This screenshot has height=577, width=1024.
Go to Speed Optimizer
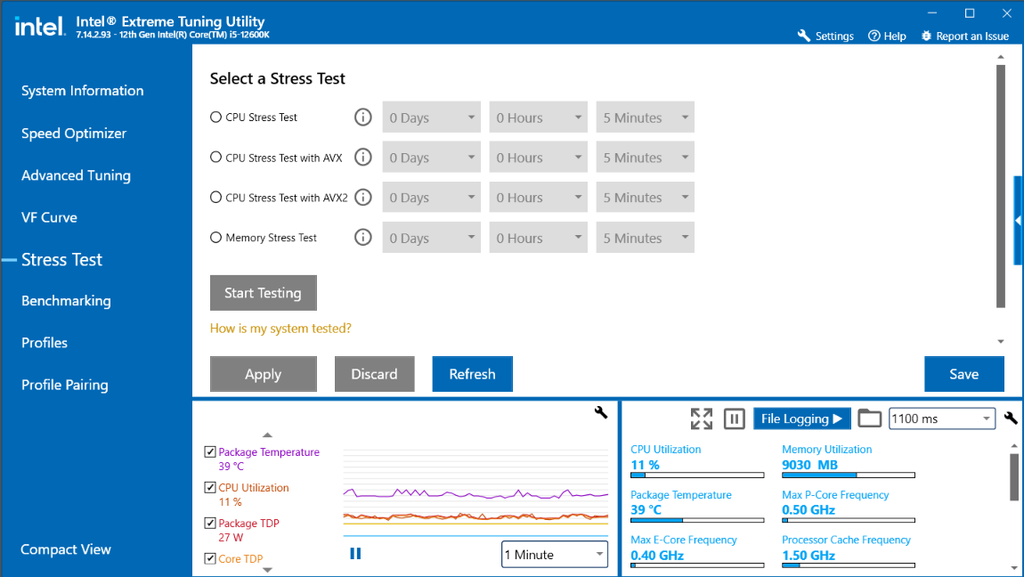pos(74,133)
